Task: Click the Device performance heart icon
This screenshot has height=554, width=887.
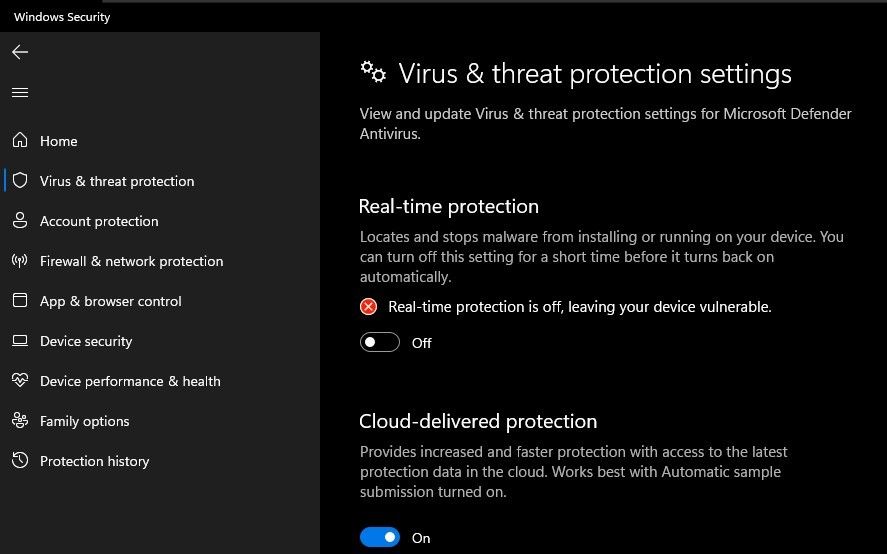Action: tap(20, 381)
